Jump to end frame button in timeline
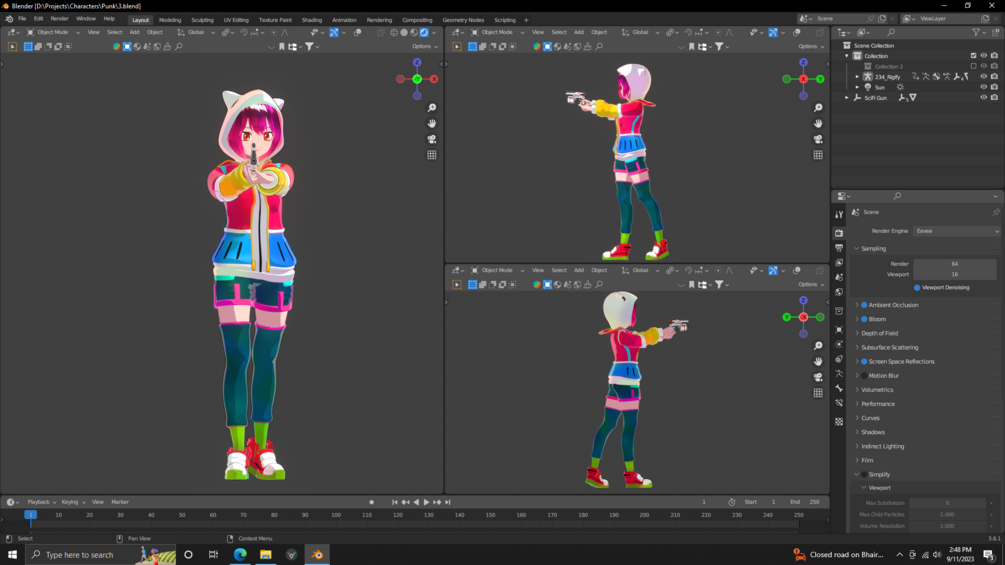This screenshot has height=565, width=1005. coord(447,502)
